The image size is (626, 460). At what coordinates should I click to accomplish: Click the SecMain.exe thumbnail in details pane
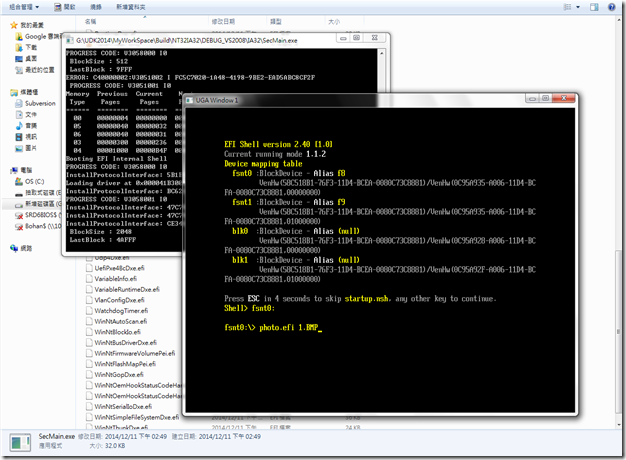(x=20, y=443)
